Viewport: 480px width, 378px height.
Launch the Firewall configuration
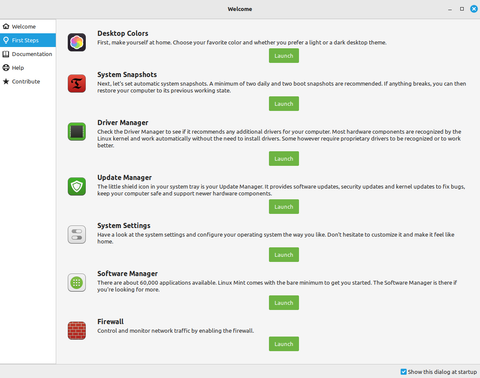284,344
